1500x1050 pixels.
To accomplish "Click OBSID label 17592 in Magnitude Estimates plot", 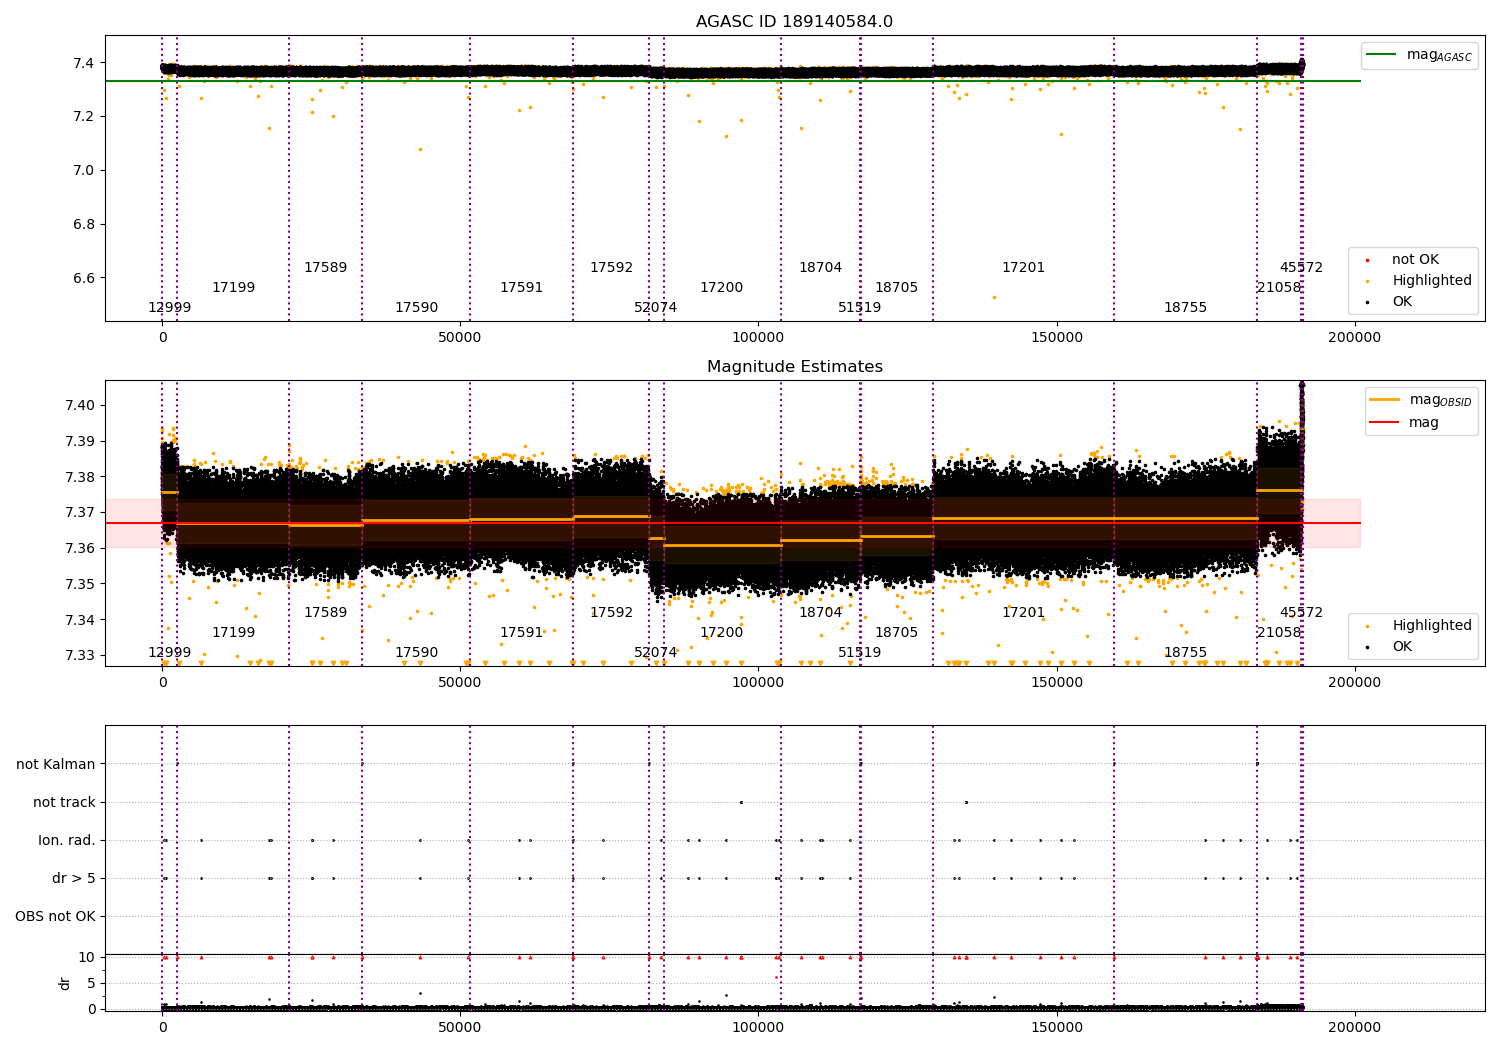I will [611, 613].
